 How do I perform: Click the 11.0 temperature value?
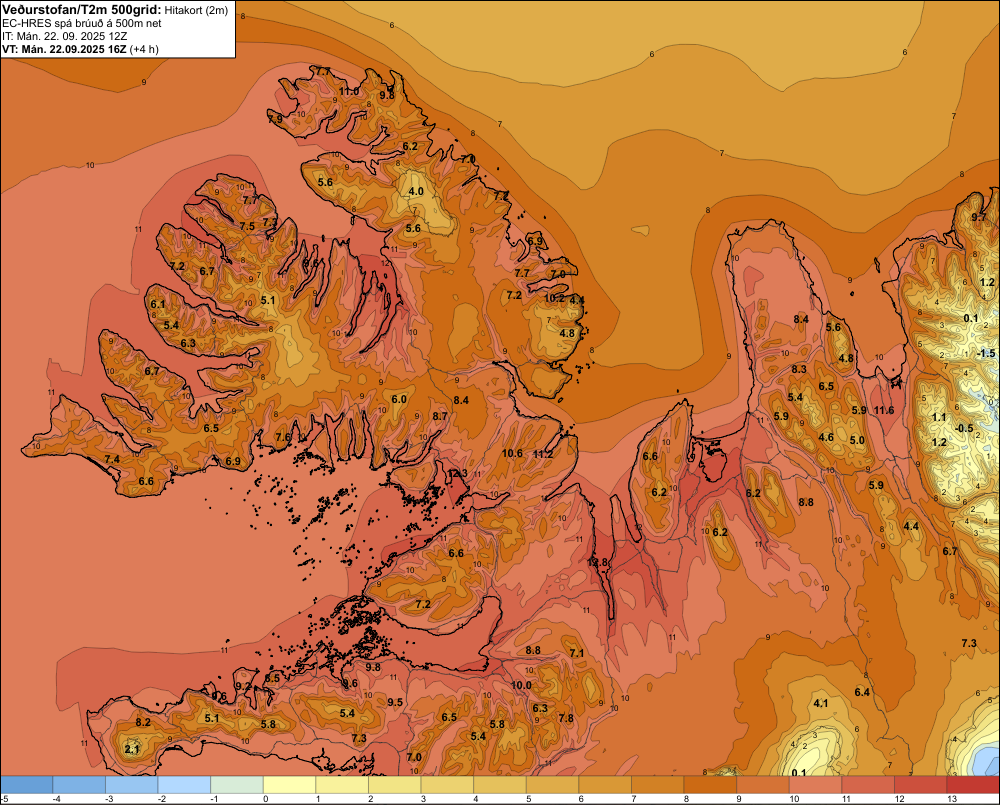coord(349,91)
